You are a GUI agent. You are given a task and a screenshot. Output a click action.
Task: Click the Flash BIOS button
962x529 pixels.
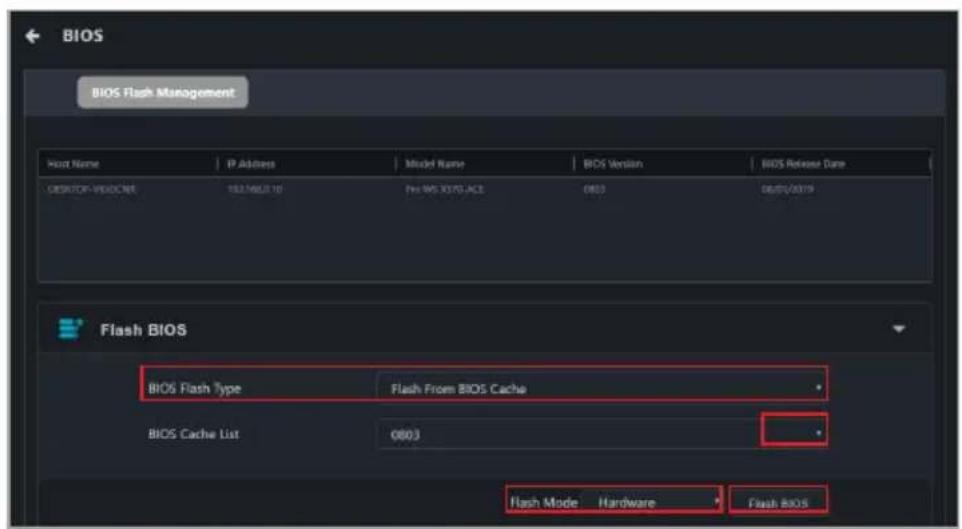[778, 503]
